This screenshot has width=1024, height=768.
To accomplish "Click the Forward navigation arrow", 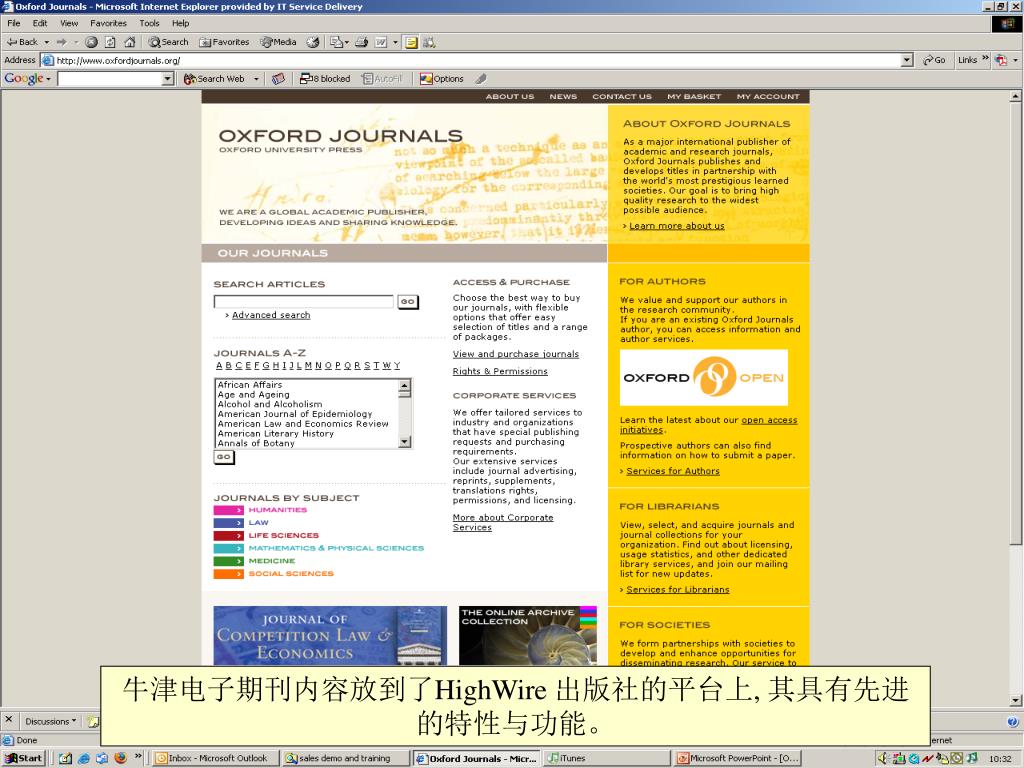I will tap(61, 42).
